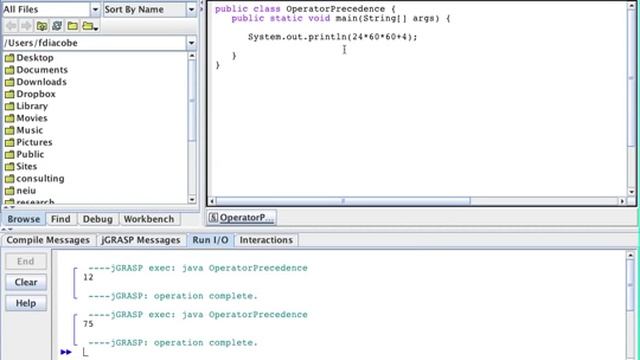The image size is (640, 360).
Task: Click the editor horizontal scrollbar thumb
Action: 343,201
